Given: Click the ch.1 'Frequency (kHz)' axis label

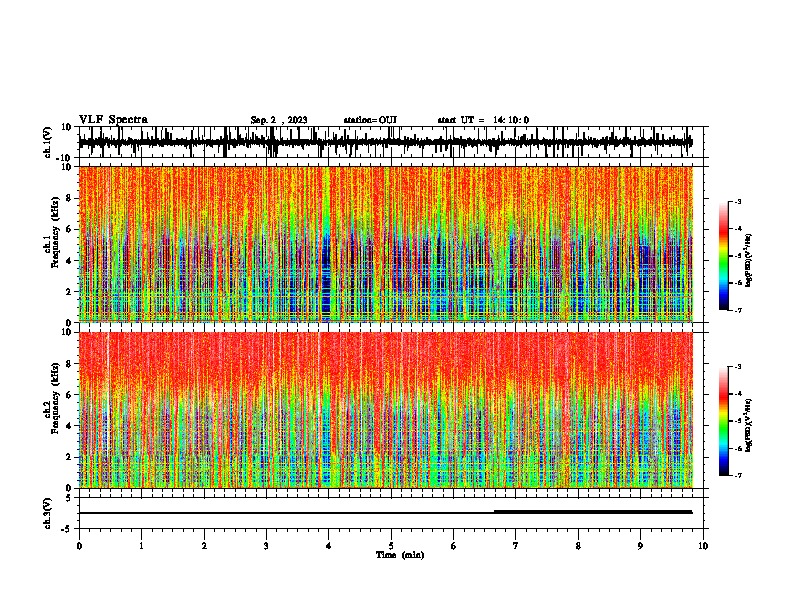Looking at the screenshot, I should point(54,232).
